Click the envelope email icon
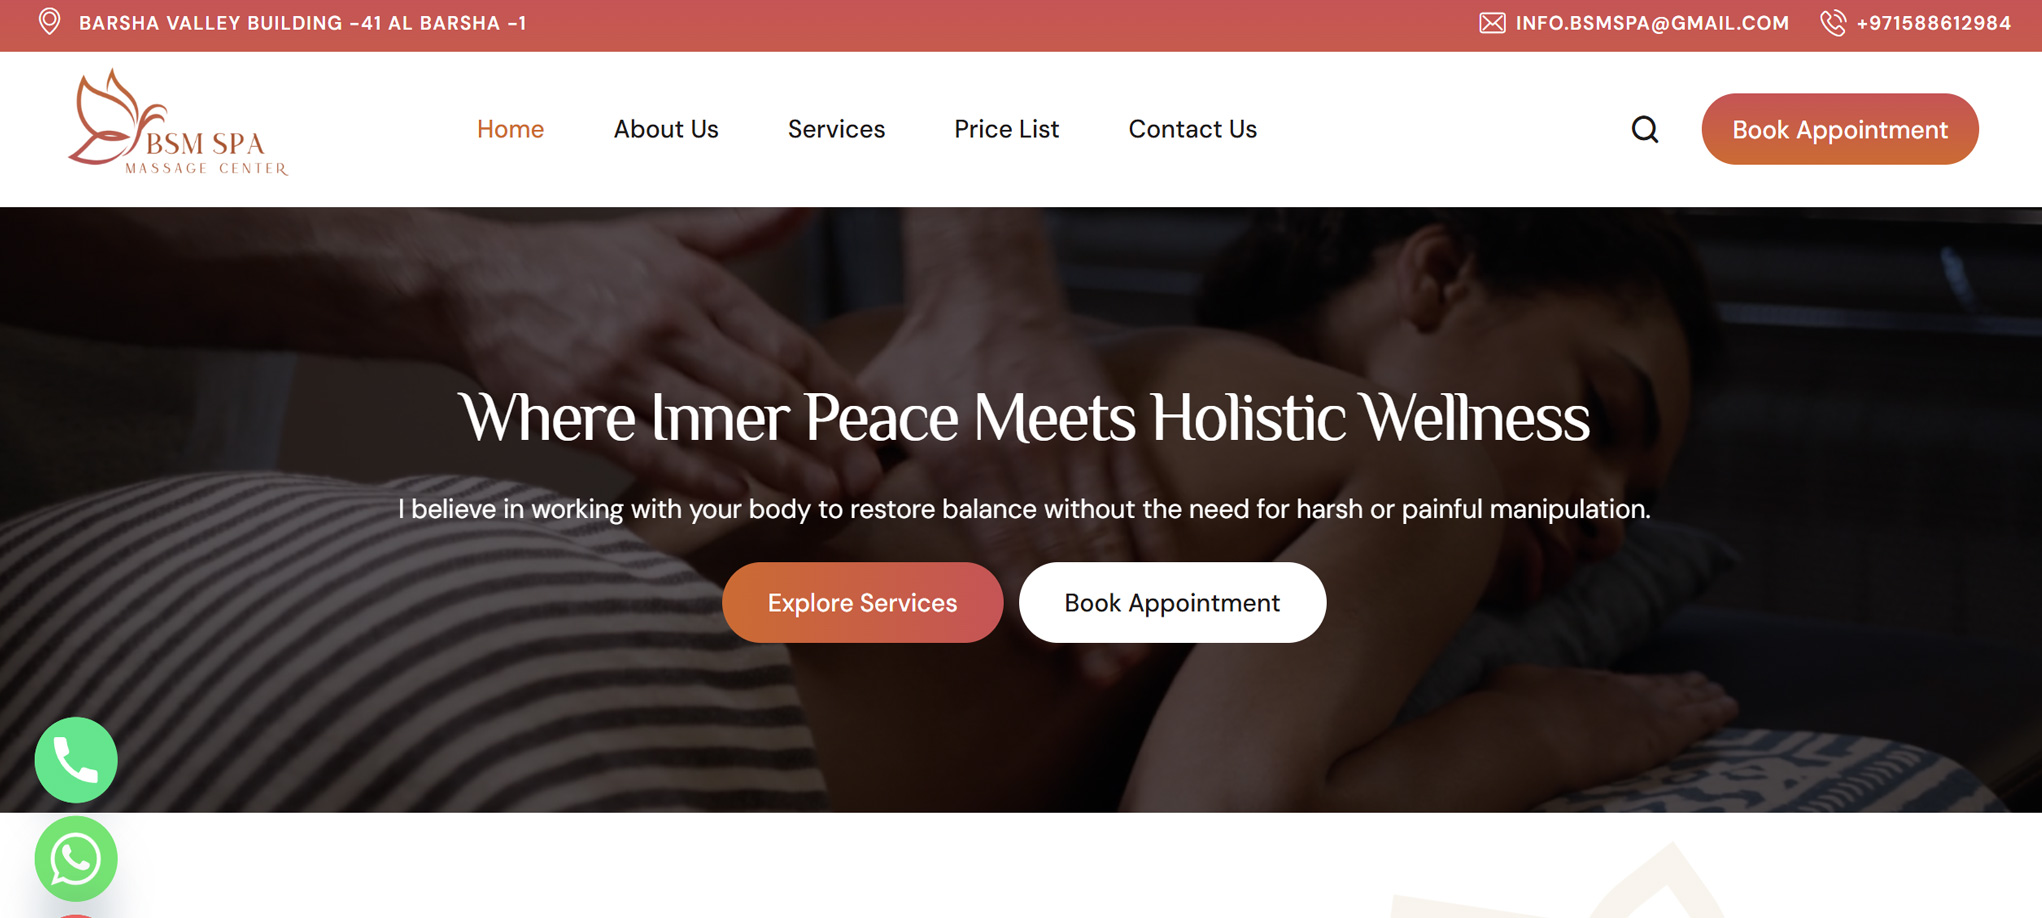2042x918 pixels. click(x=1492, y=23)
